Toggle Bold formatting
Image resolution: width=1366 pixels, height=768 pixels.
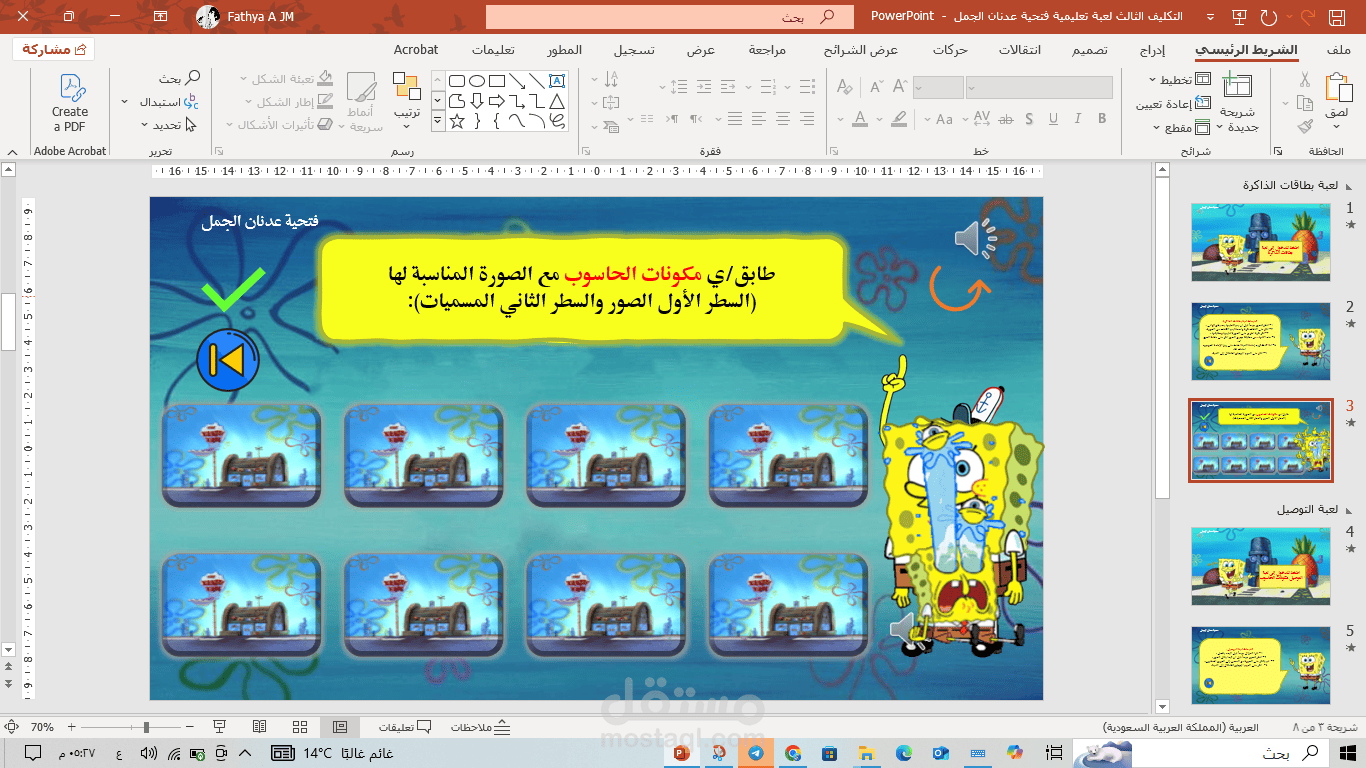pyautogui.click(x=1103, y=119)
